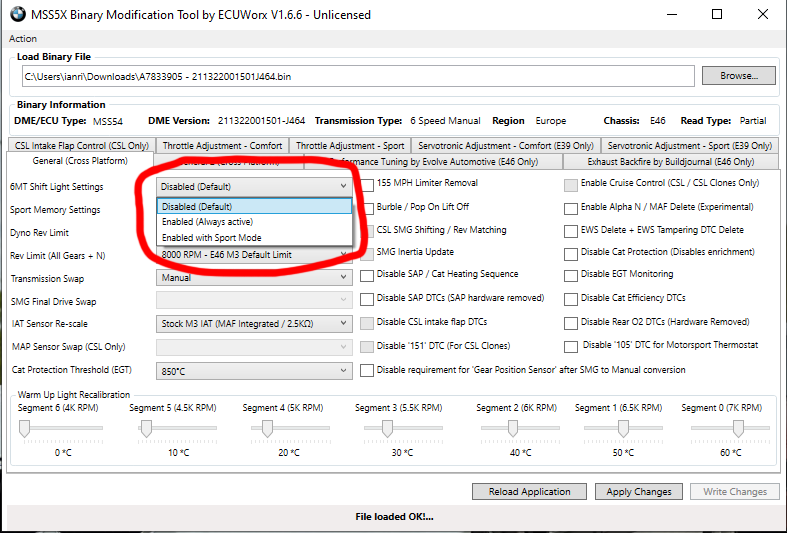Choose Enabled (Always active) option
Image resolution: width=787 pixels, height=533 pixels.
[208, 222]
